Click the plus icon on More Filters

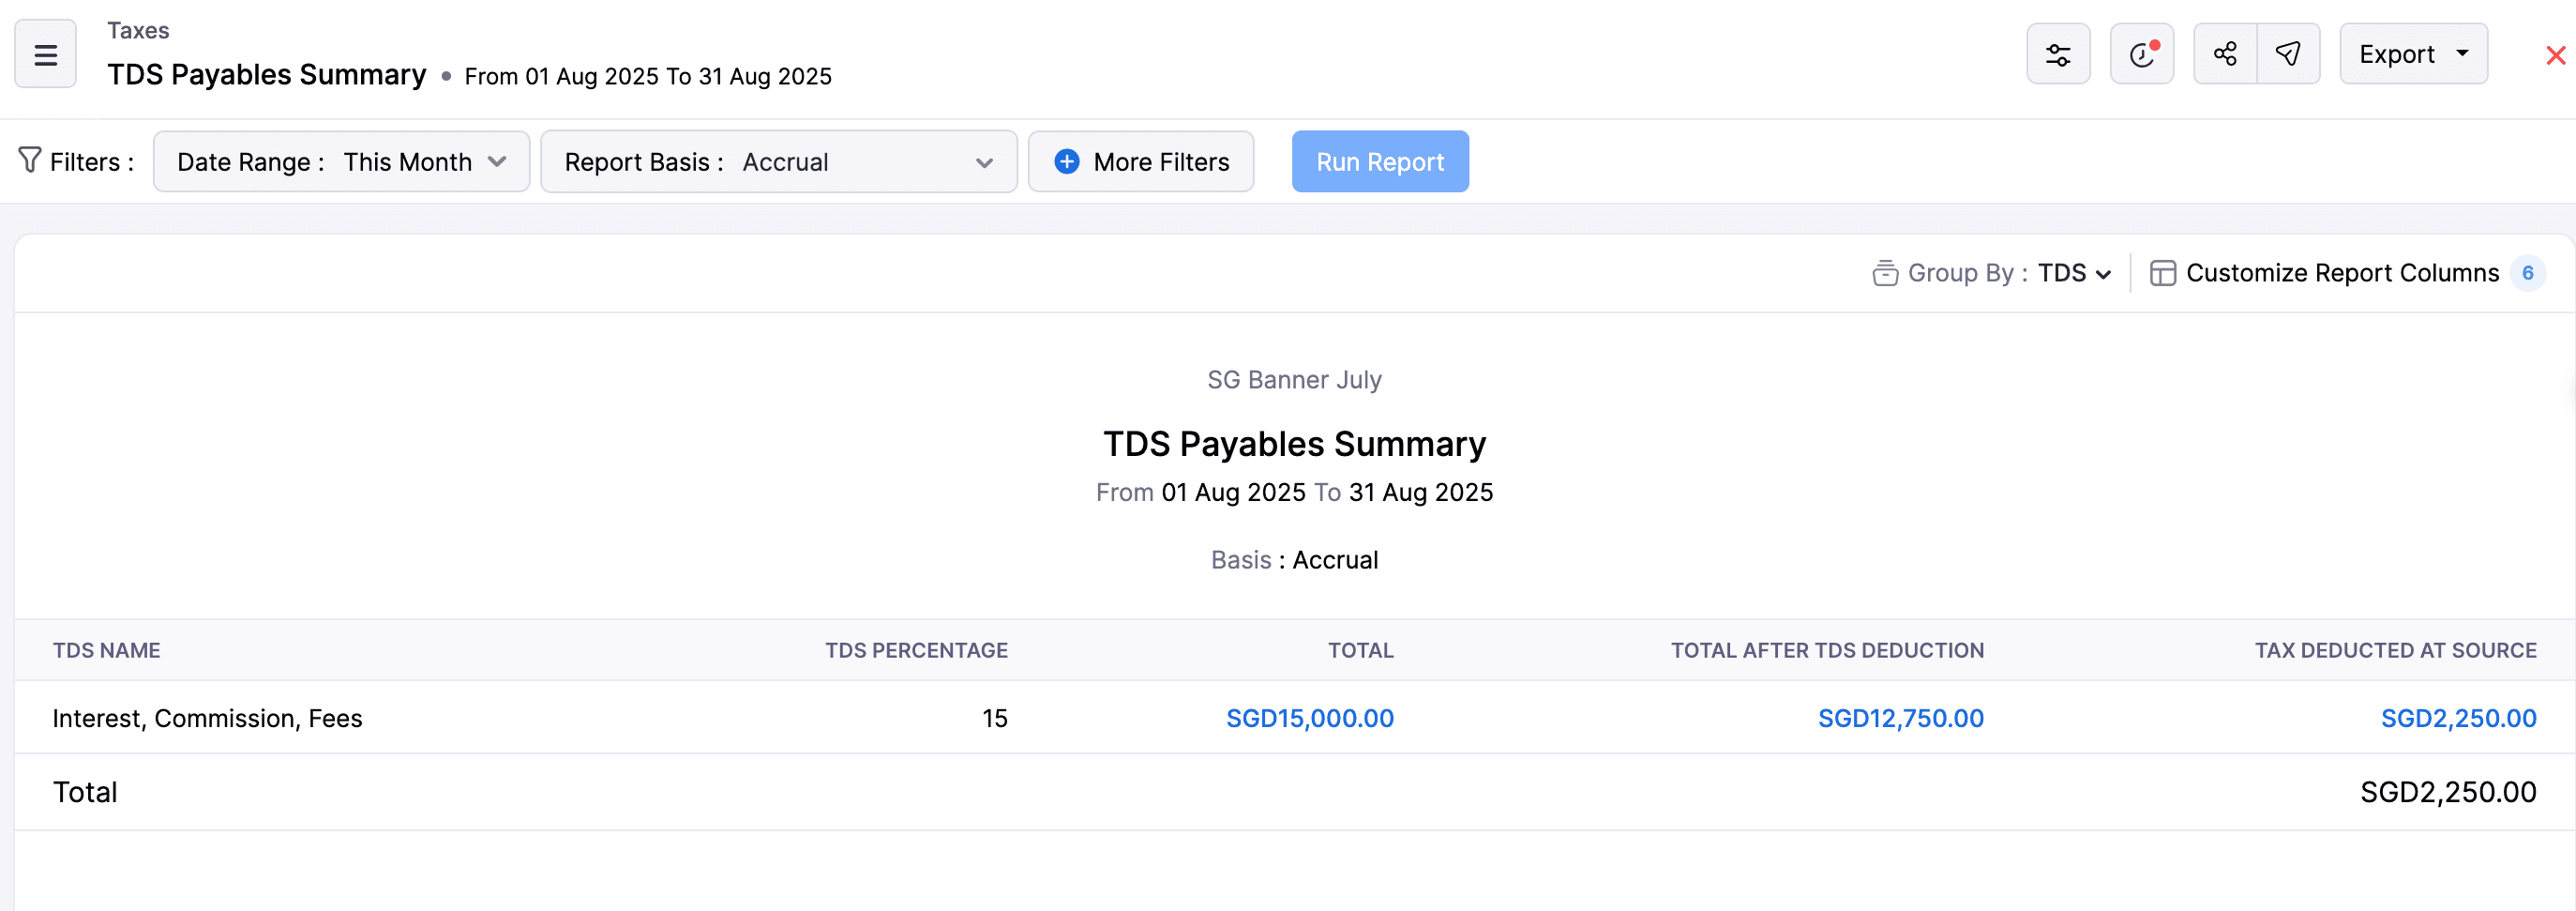click(1066, 161)
